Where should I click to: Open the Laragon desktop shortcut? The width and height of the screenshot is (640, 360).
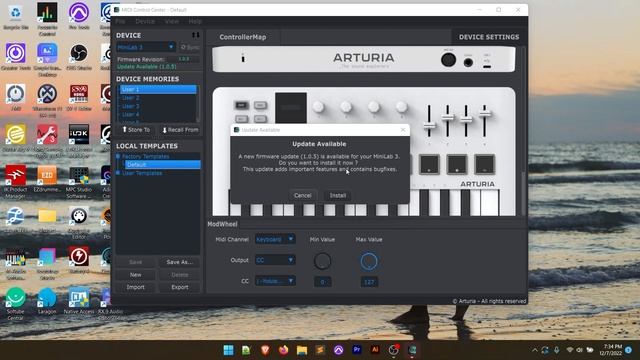[47, 300]
